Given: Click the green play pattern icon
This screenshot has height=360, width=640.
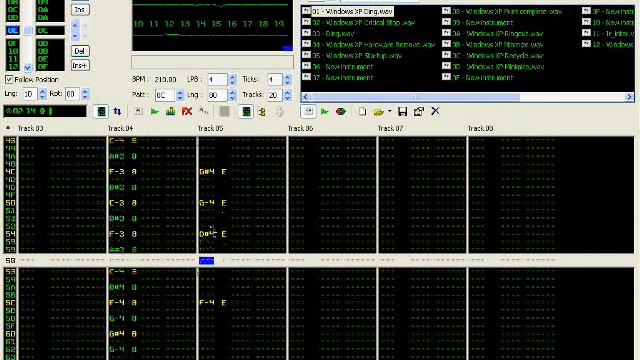Looking at the screenshot, I should click(x=154, y=111).
